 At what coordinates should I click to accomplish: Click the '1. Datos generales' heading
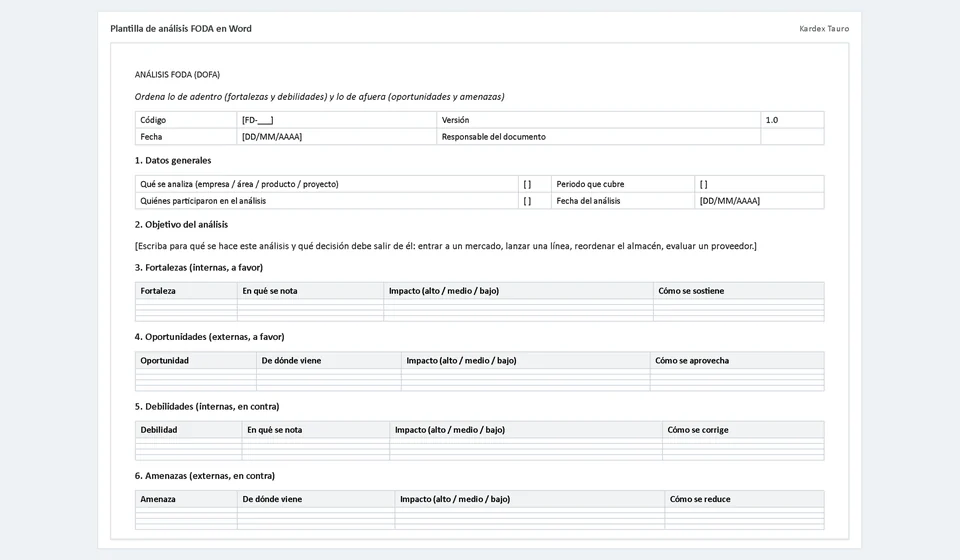[x=173, y=160]
